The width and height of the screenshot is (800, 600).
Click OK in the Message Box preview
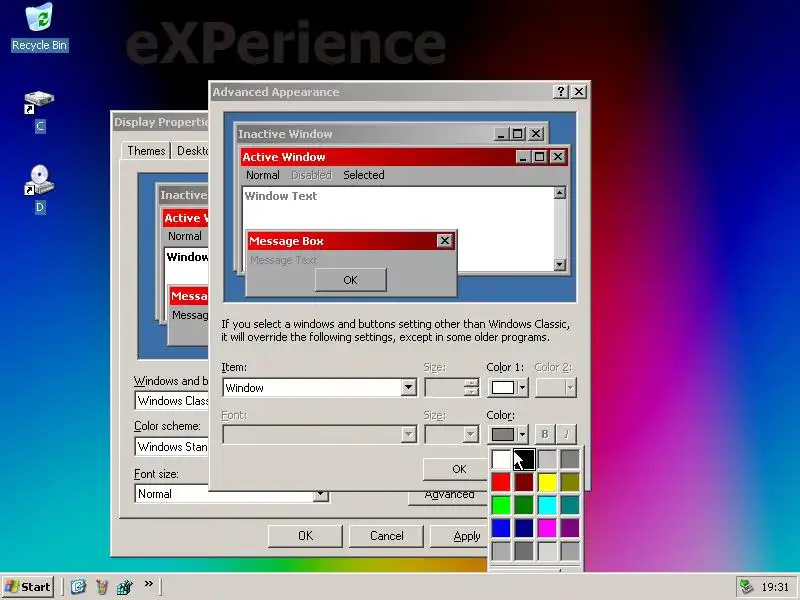tap(351, 280)
